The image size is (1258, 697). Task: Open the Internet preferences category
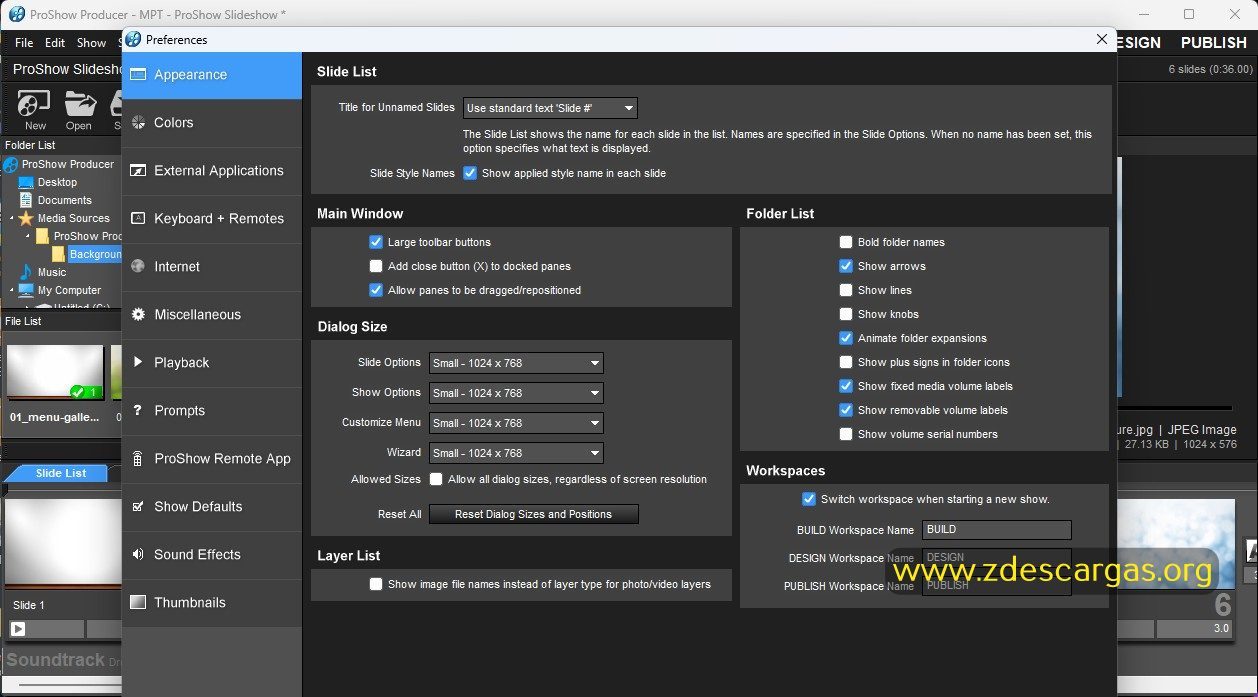coord(212,267)
